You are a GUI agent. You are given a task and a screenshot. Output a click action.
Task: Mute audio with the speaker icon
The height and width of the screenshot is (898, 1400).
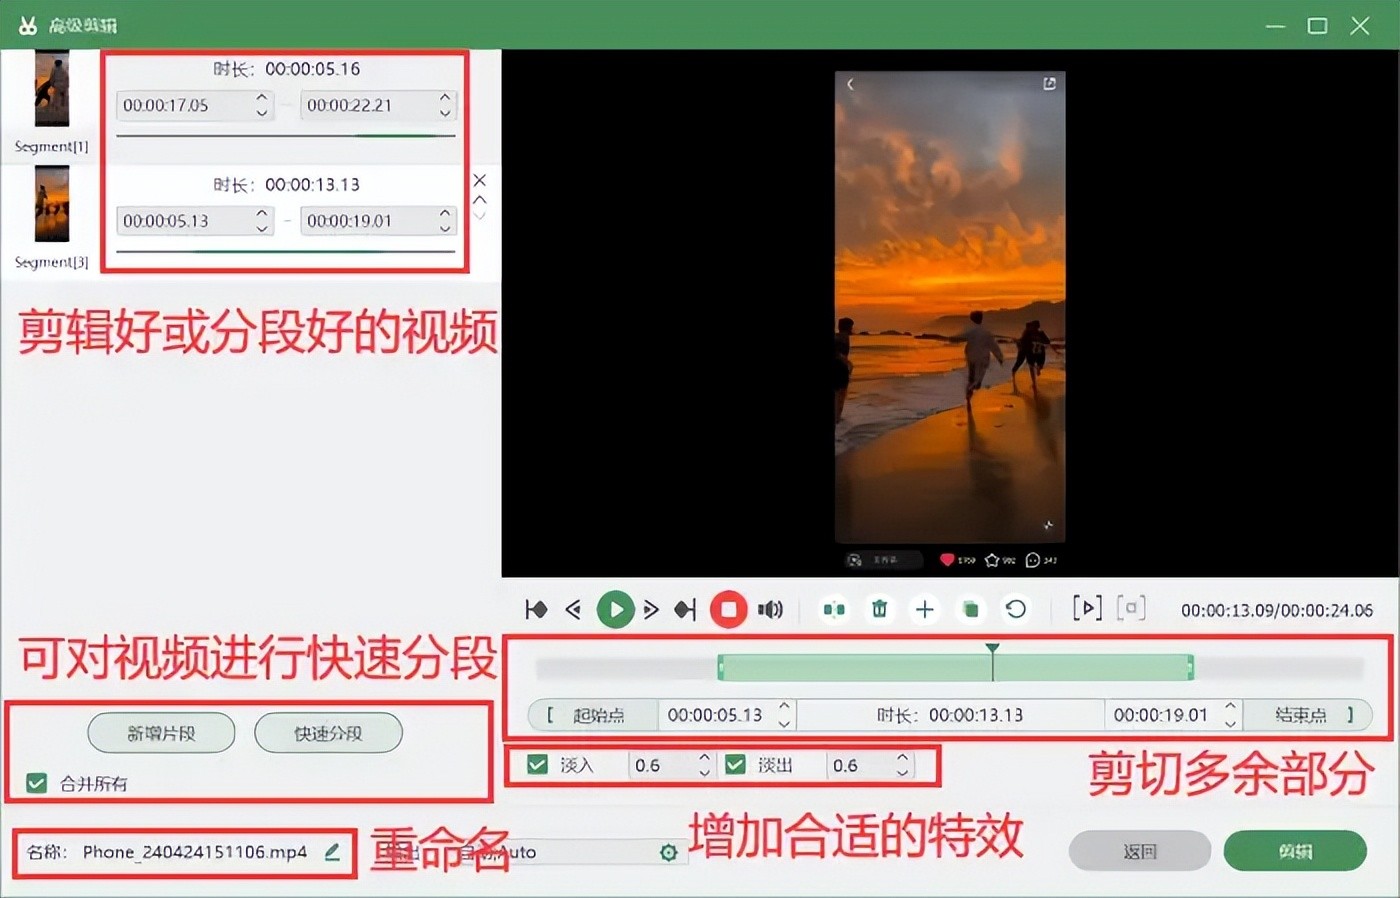click(x=770, y=609)
